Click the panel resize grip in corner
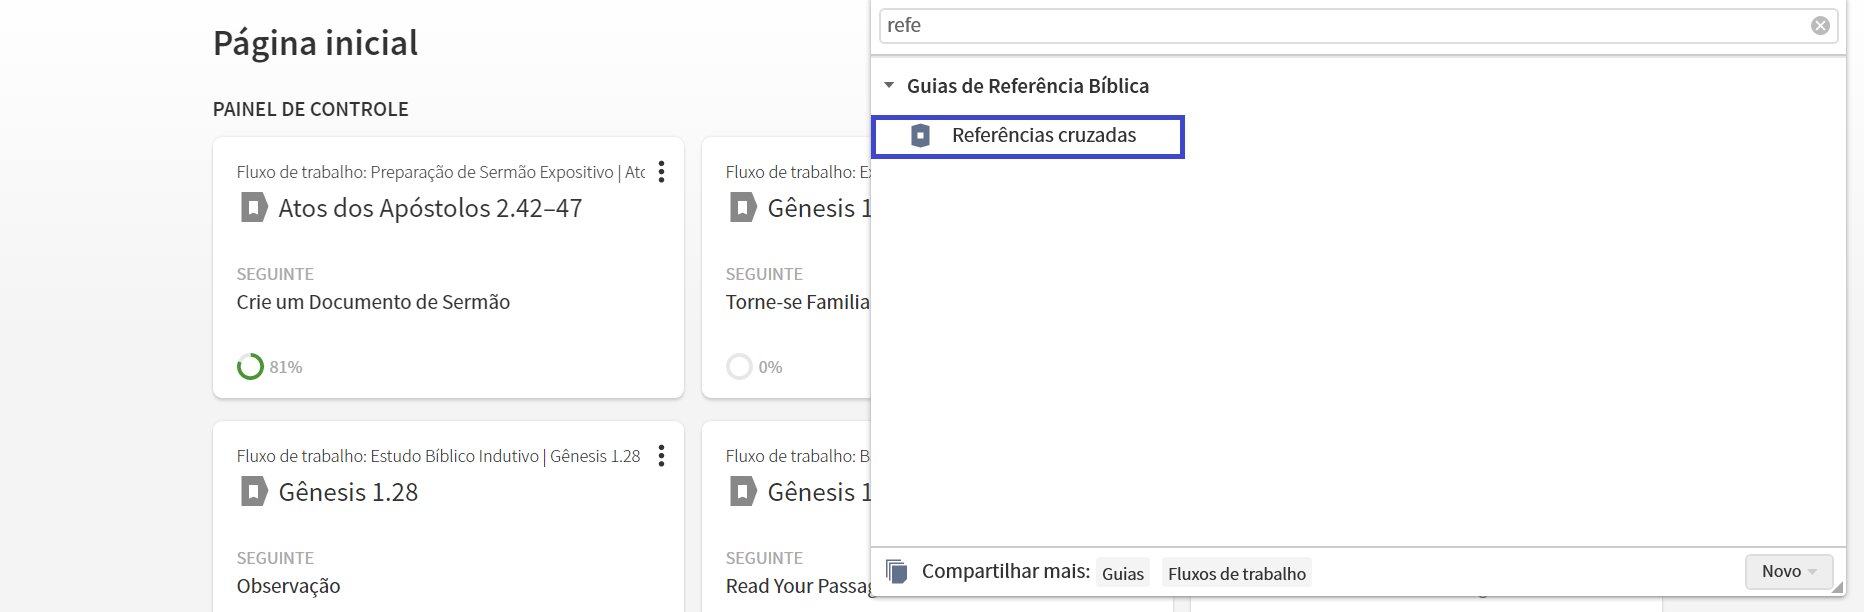This screenshot has height=612, width=1864. (1838, 589)
